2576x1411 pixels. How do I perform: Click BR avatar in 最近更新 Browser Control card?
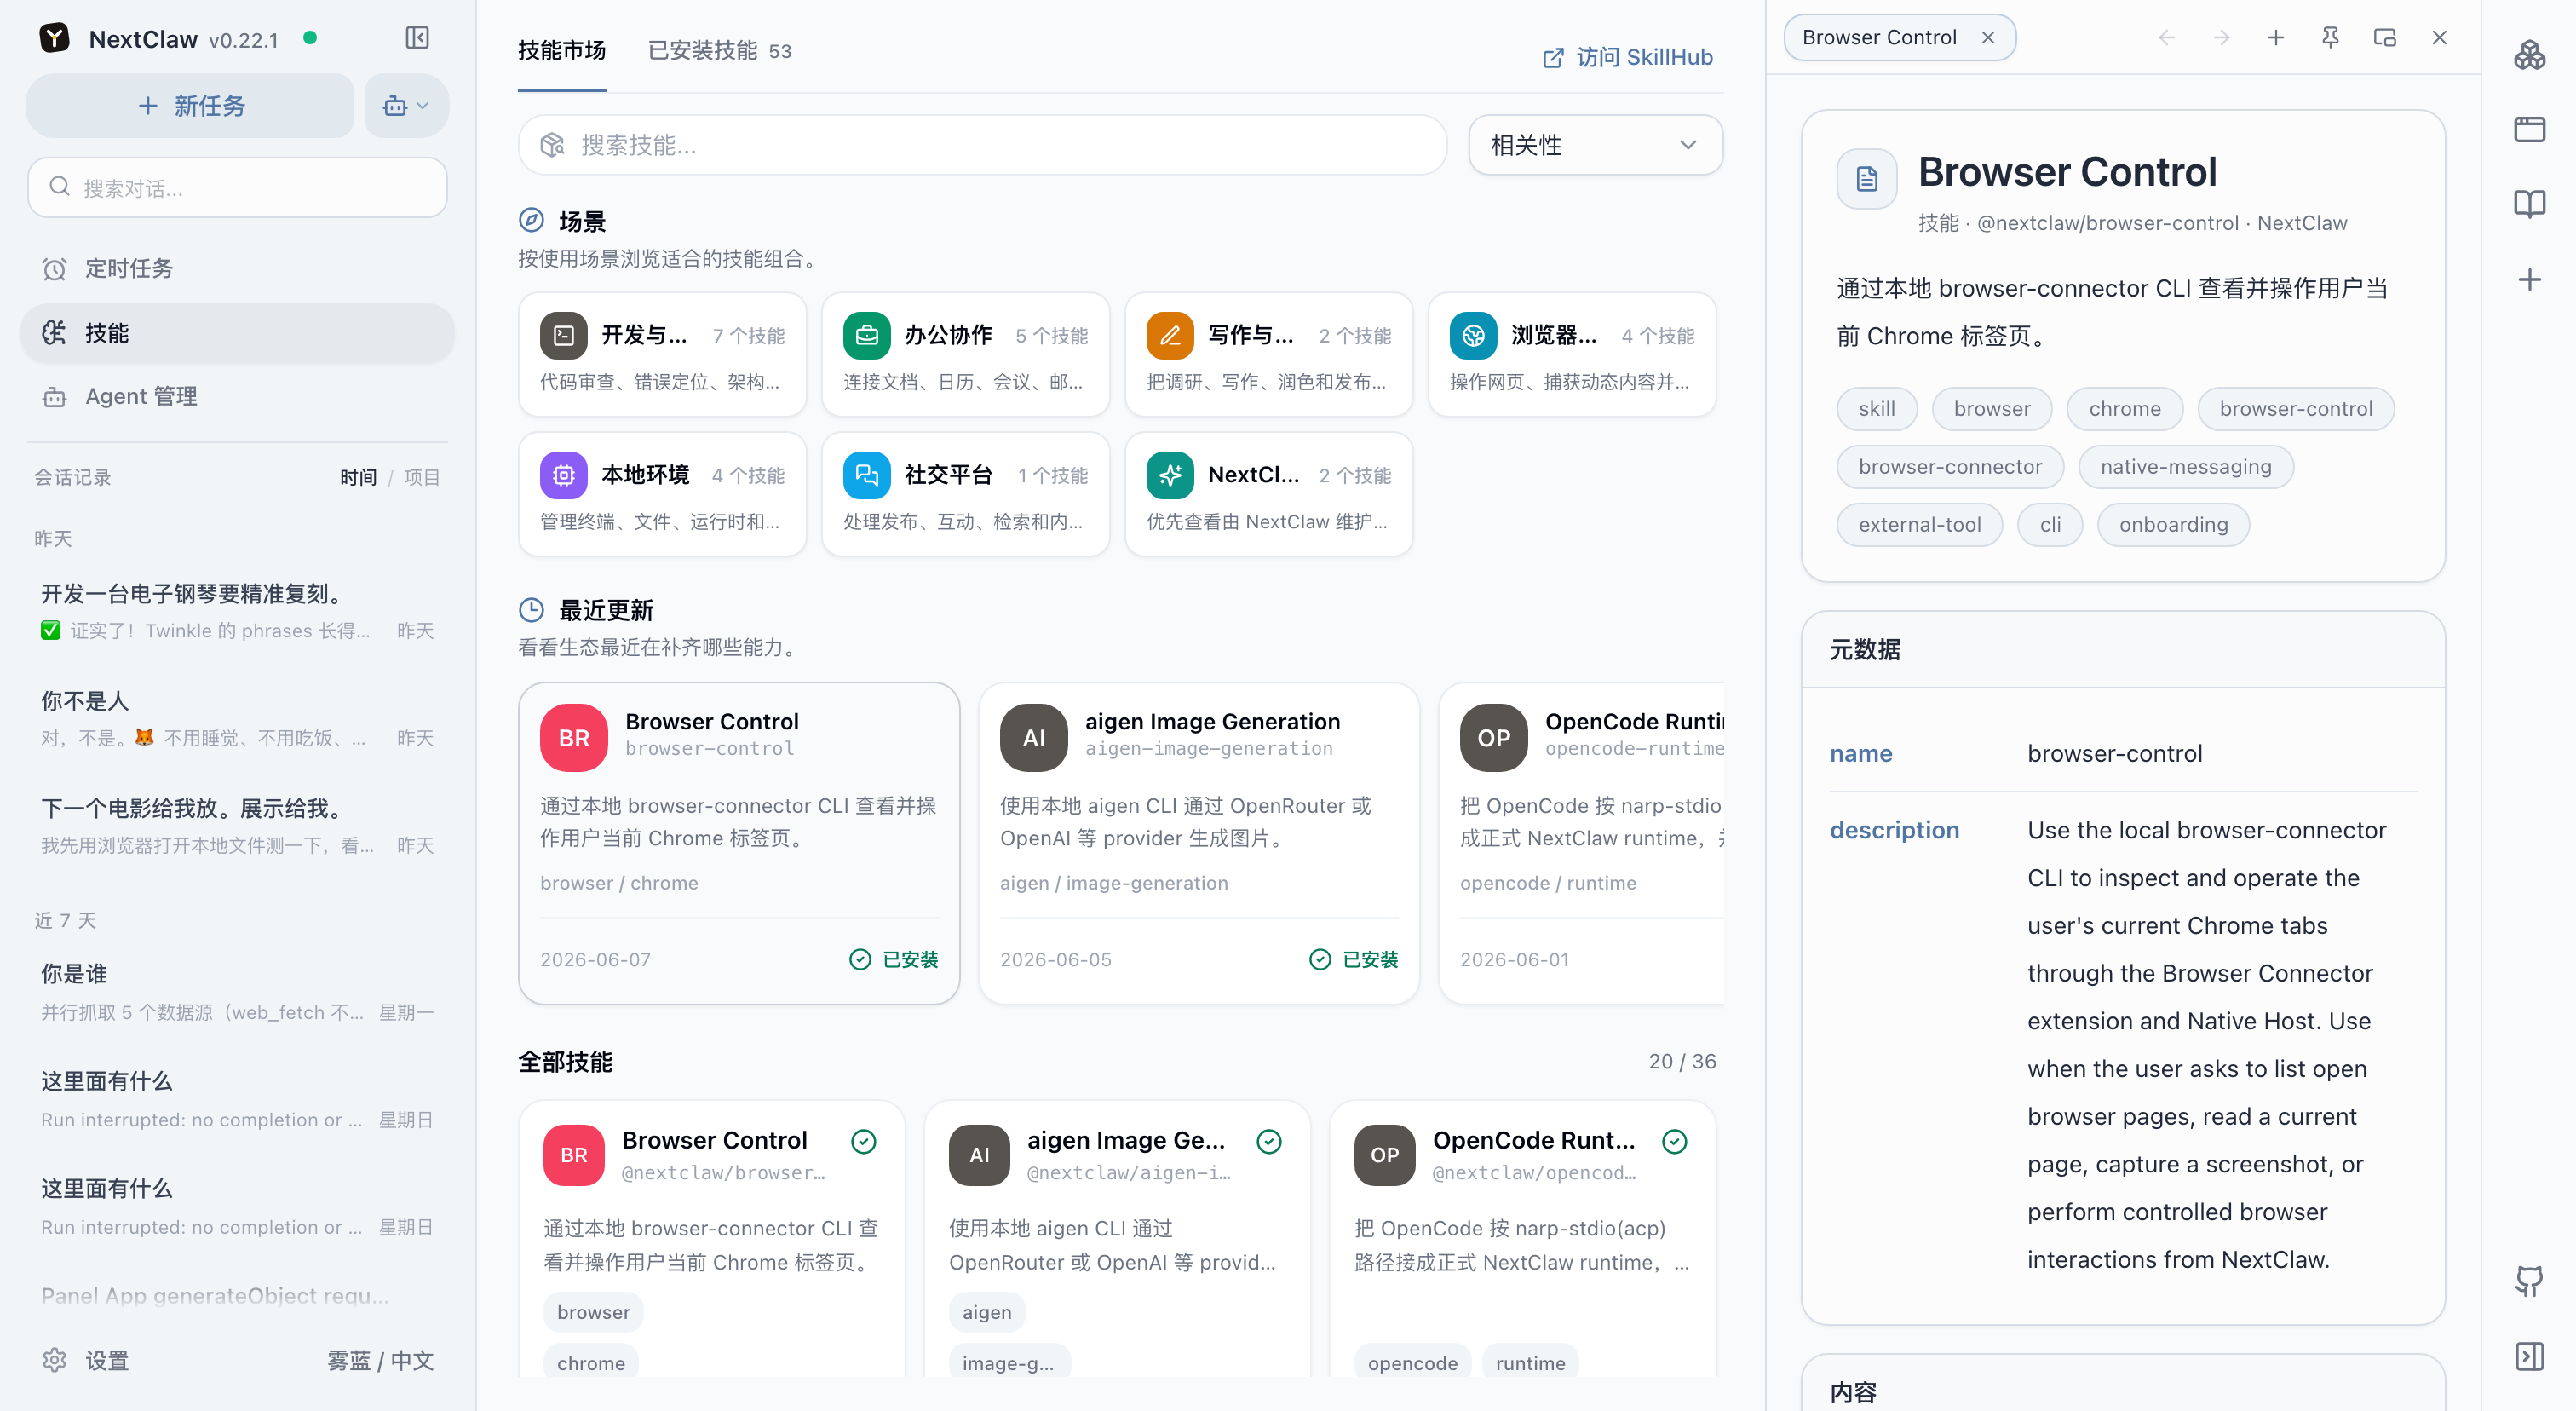tap(573, 738)
